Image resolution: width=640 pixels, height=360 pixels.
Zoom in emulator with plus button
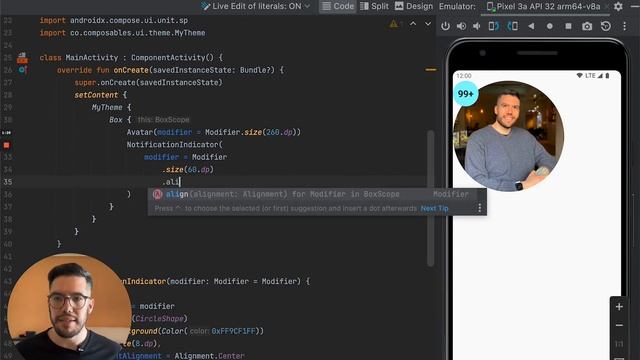[619, 307]
